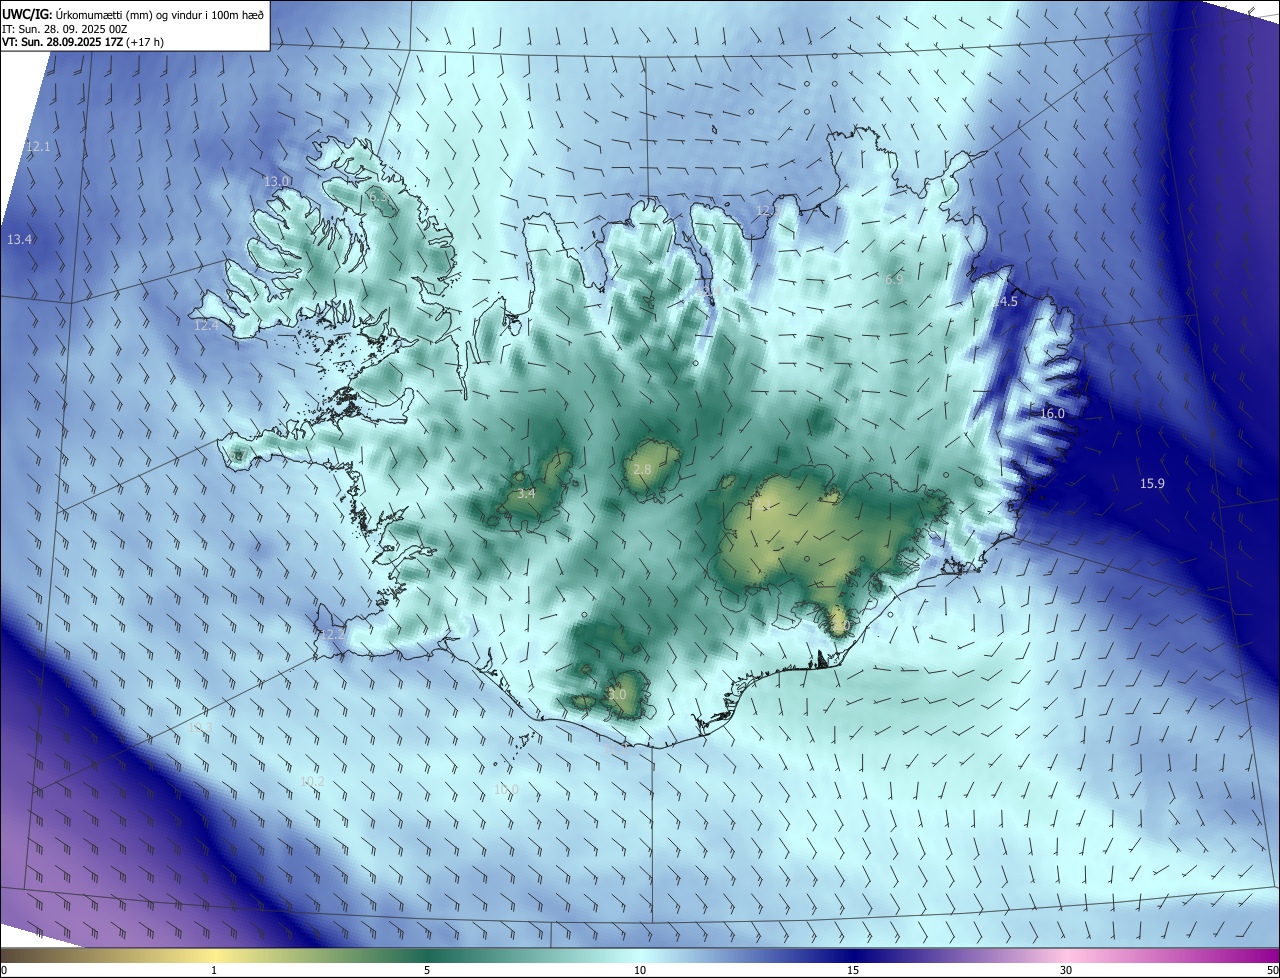
Task: Click the 16.0 value label in the east fjords
Action: click(1052, 414)
